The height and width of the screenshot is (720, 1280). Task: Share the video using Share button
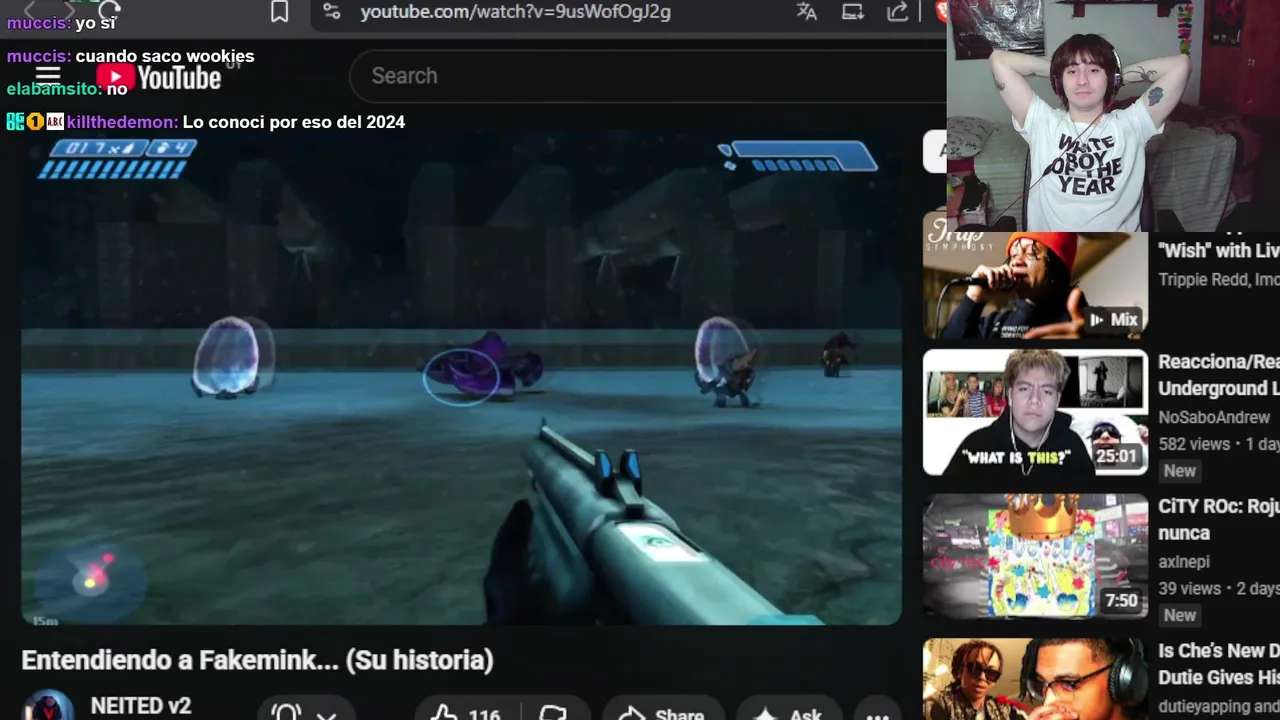click(x=662, y=714)
